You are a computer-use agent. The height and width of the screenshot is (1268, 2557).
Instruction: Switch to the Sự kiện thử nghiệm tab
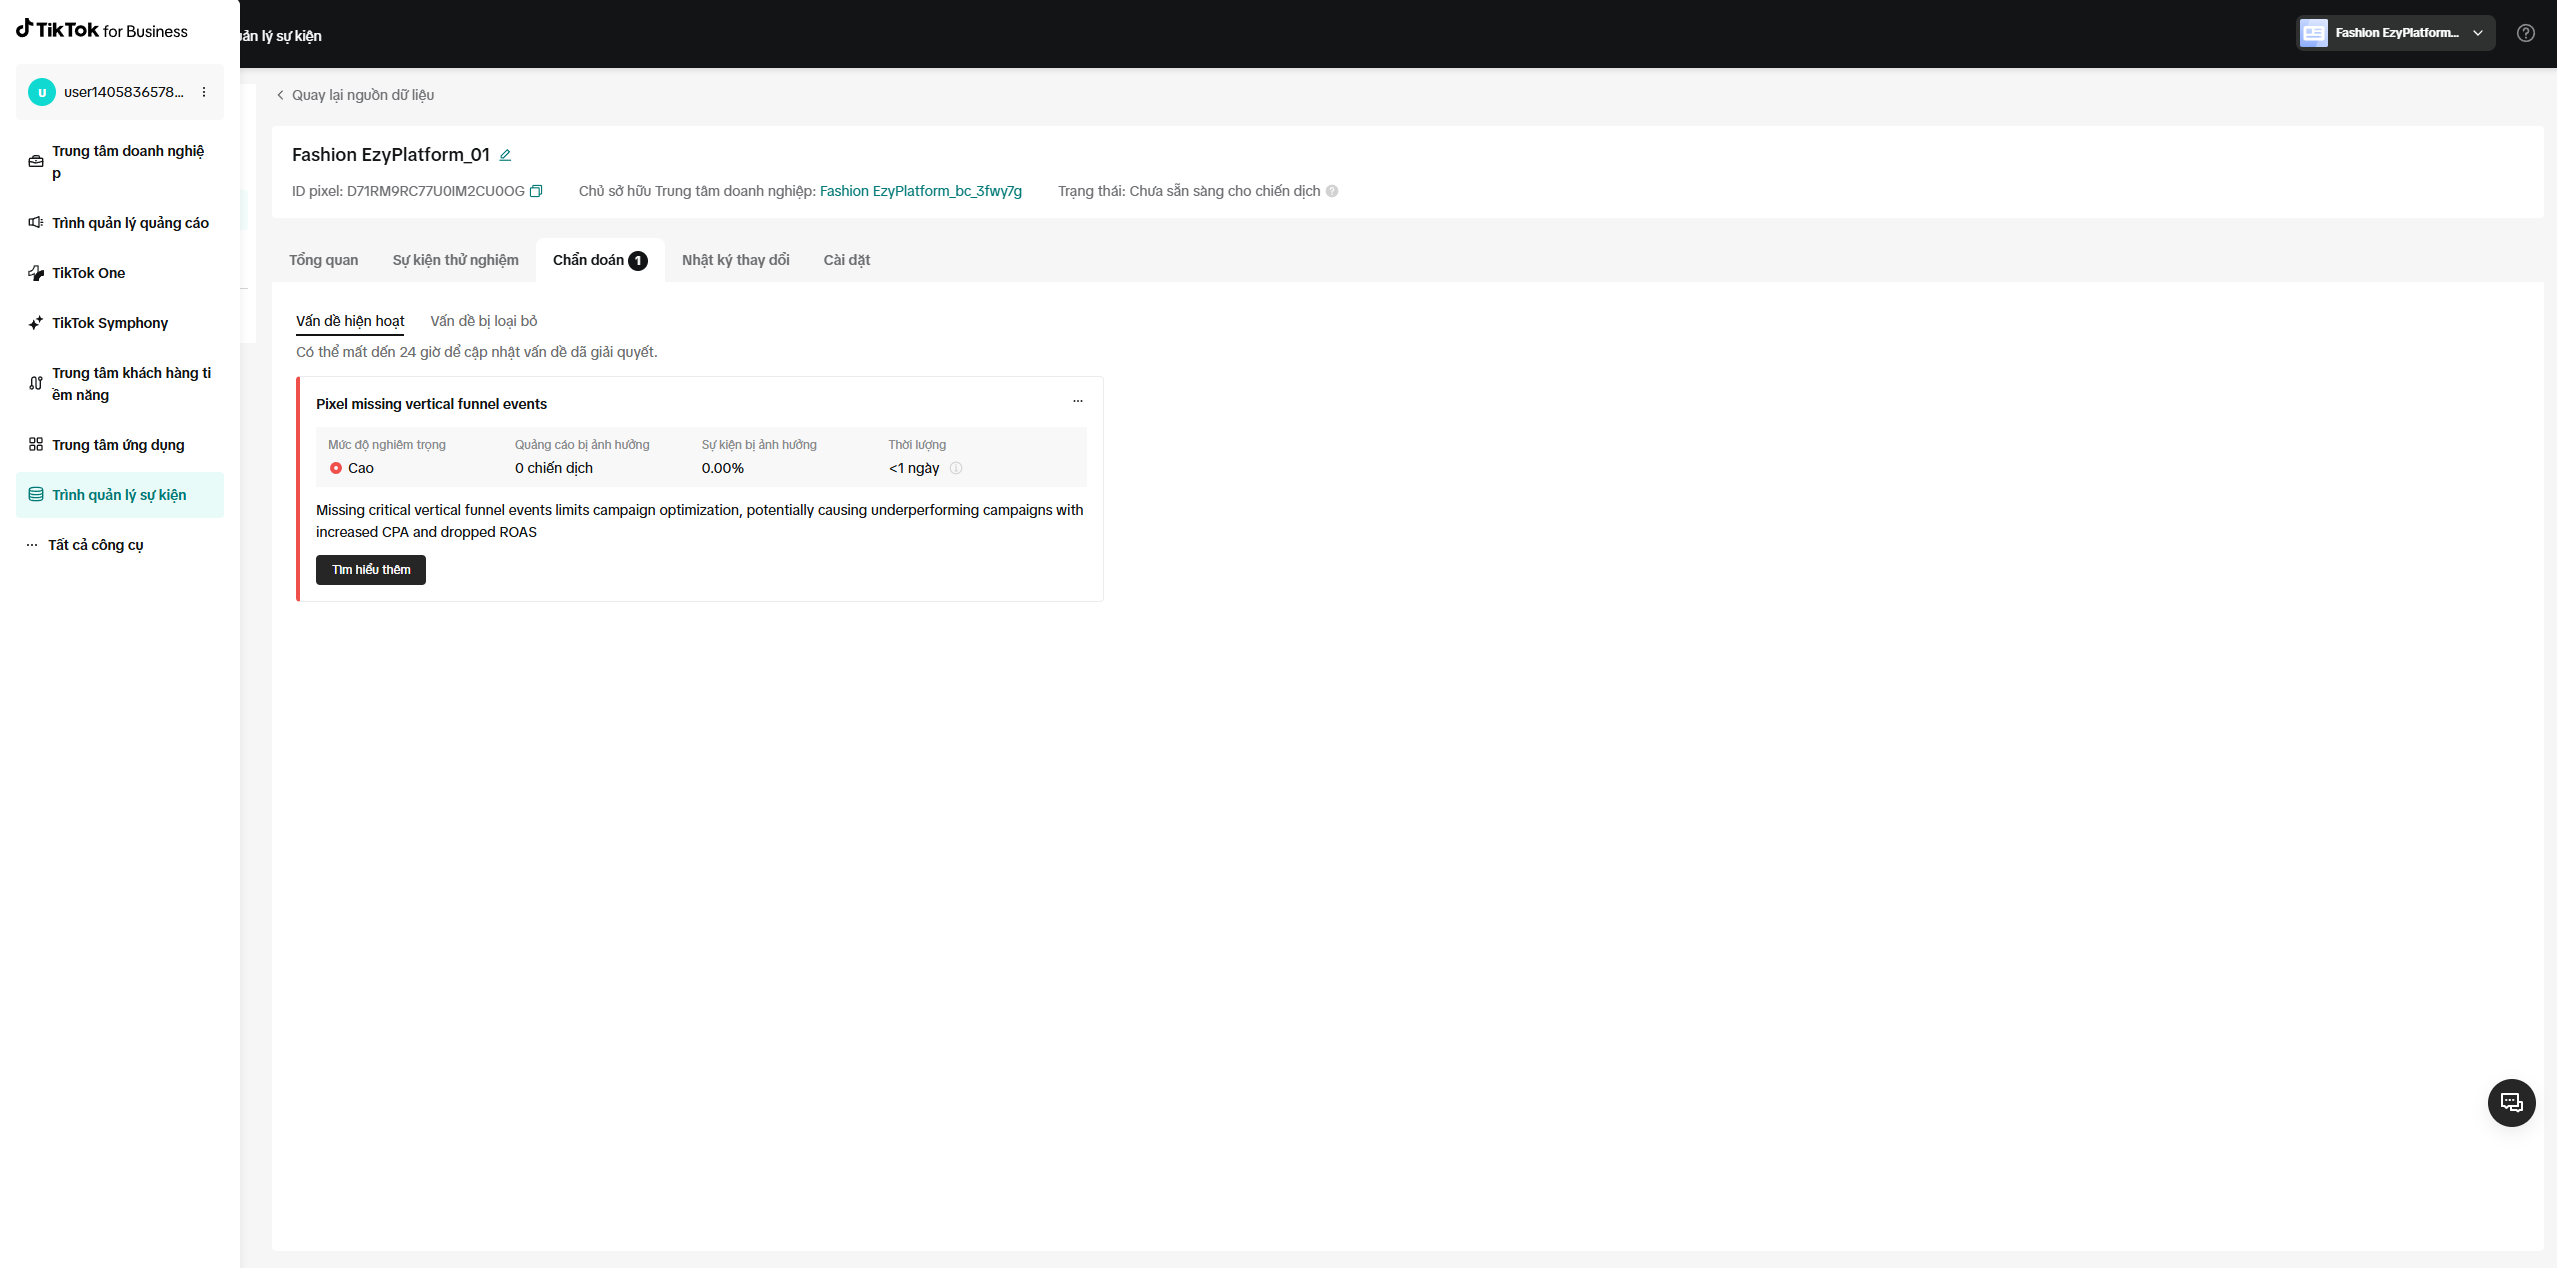click(456, 260)
